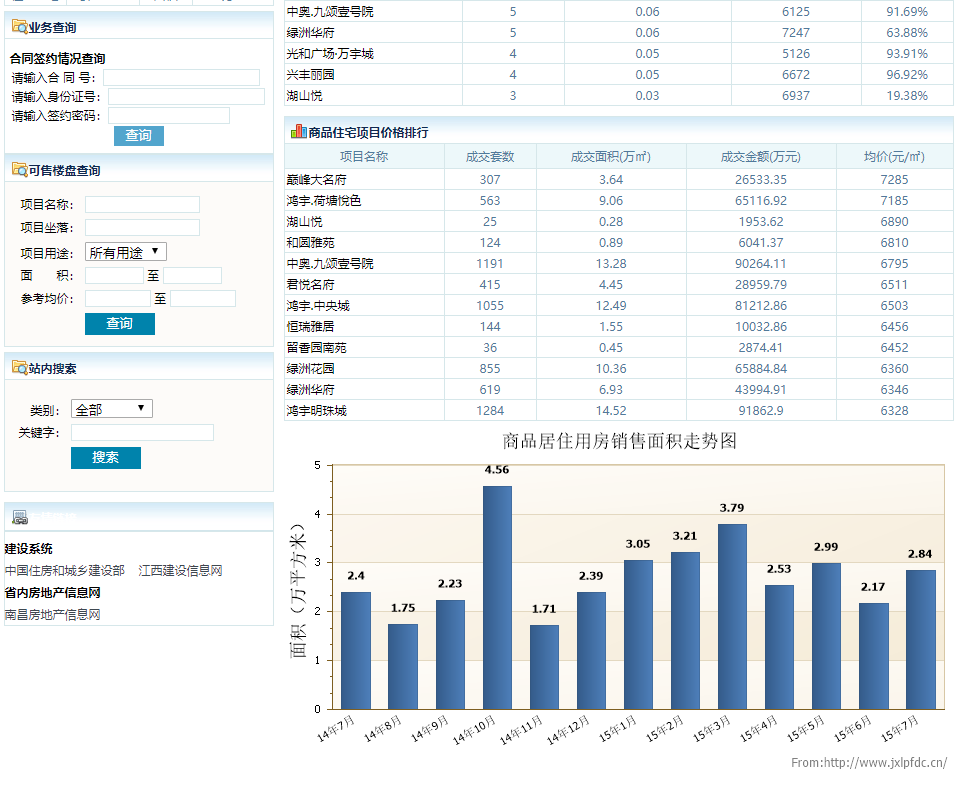Click the bar chart icon beside 商品住宅项目价格排行
This screenshot has width=956, height=798.
click(298, 131)
